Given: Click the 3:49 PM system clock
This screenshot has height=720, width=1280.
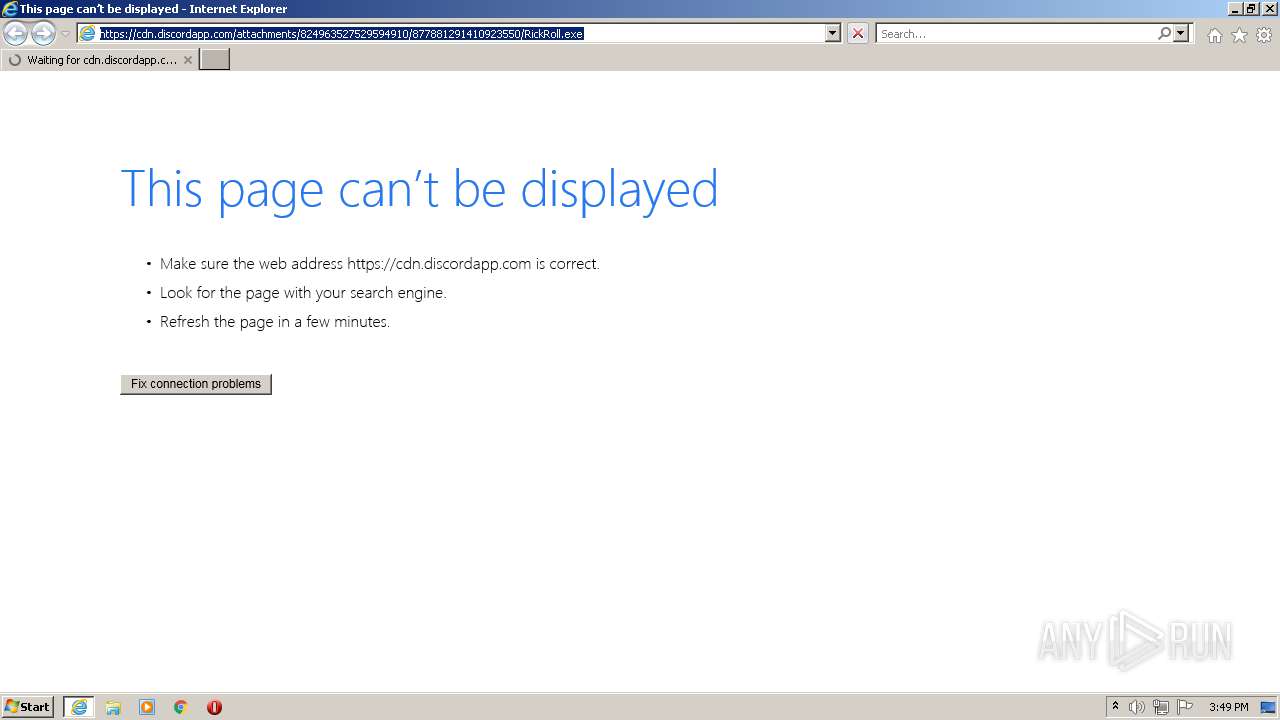Looking at the screenshot, I should pos(1228,707).
